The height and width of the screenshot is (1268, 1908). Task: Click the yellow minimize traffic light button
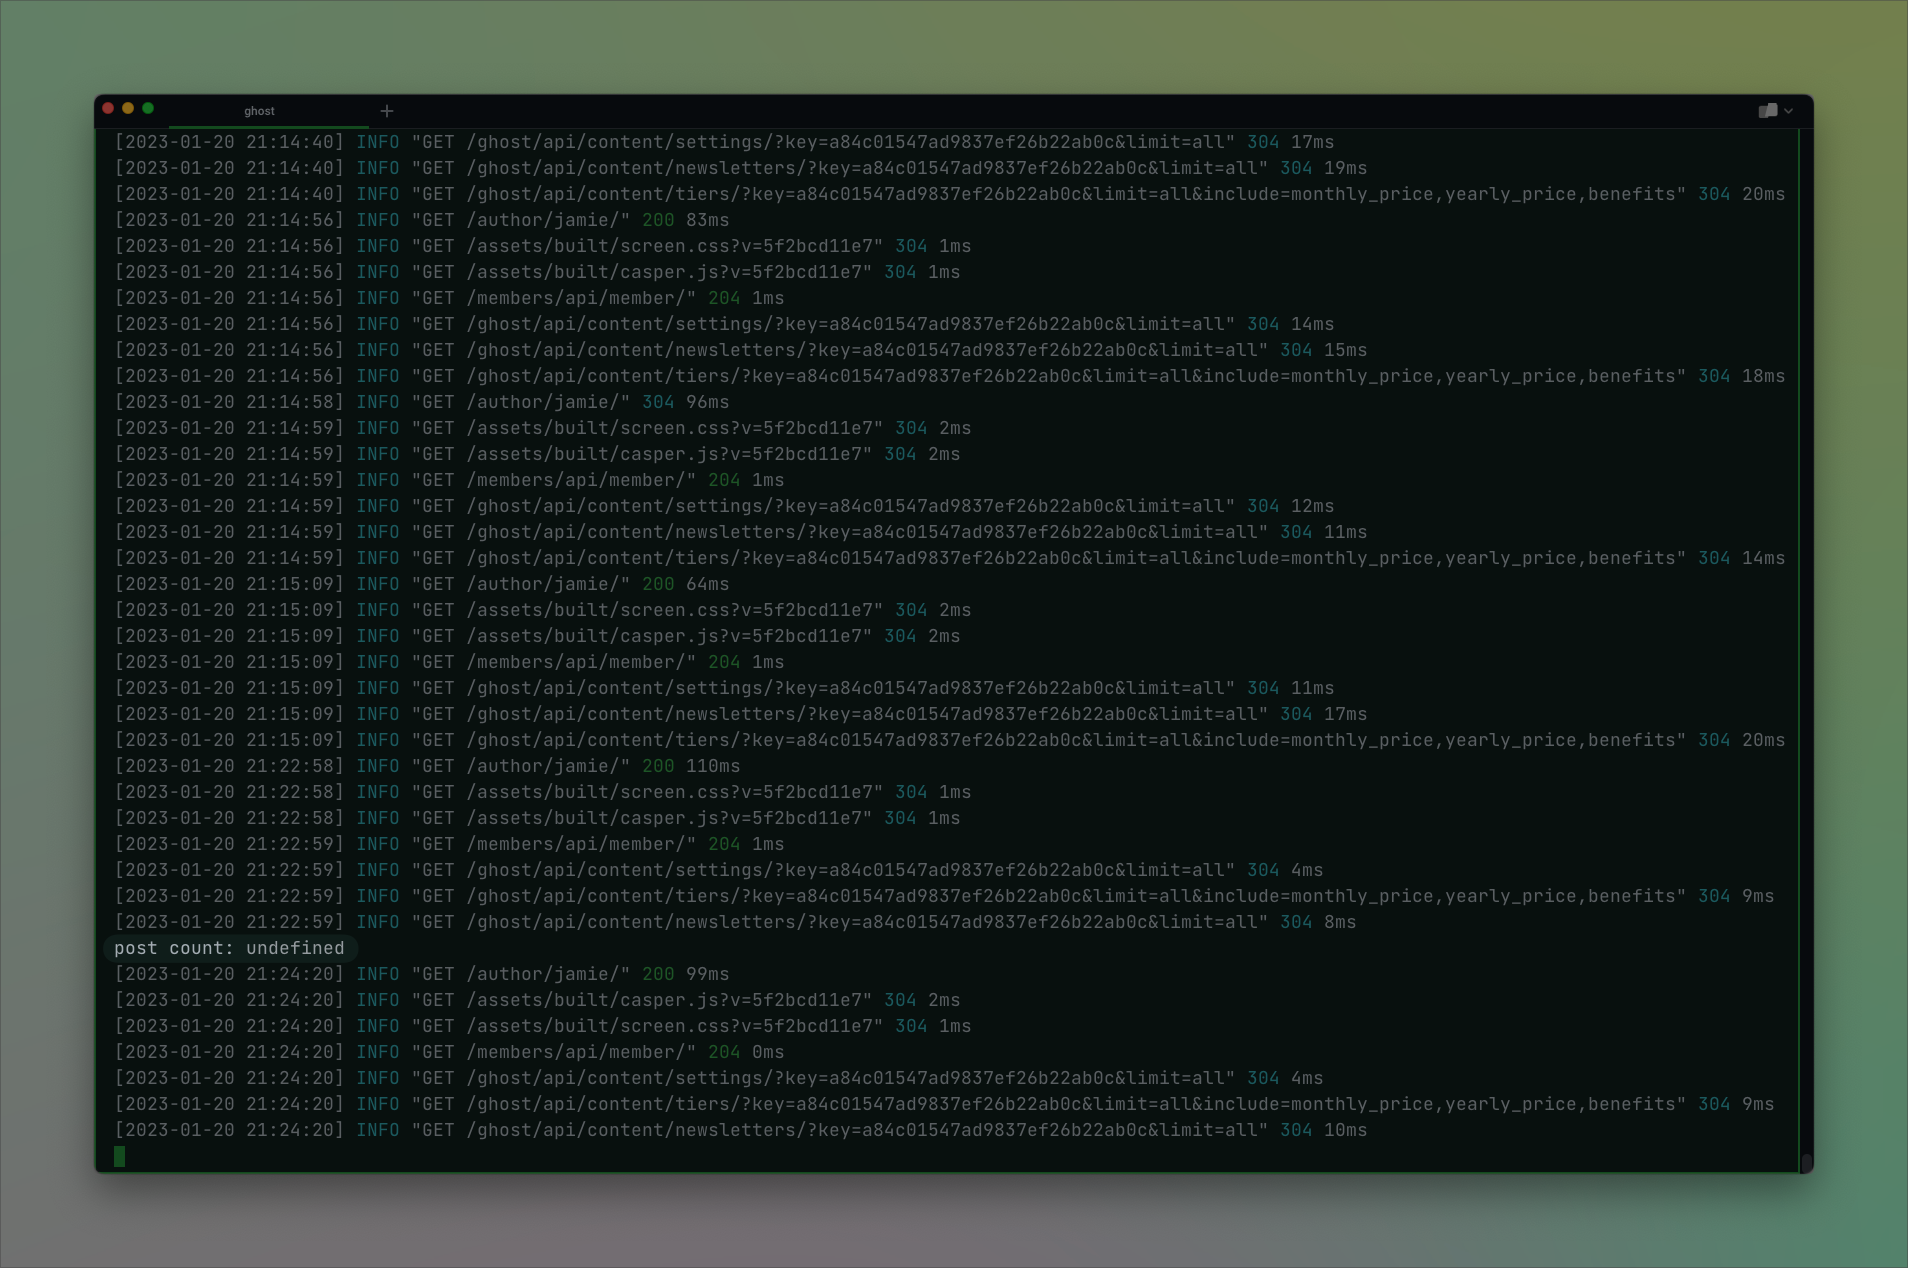pos(127,106)
